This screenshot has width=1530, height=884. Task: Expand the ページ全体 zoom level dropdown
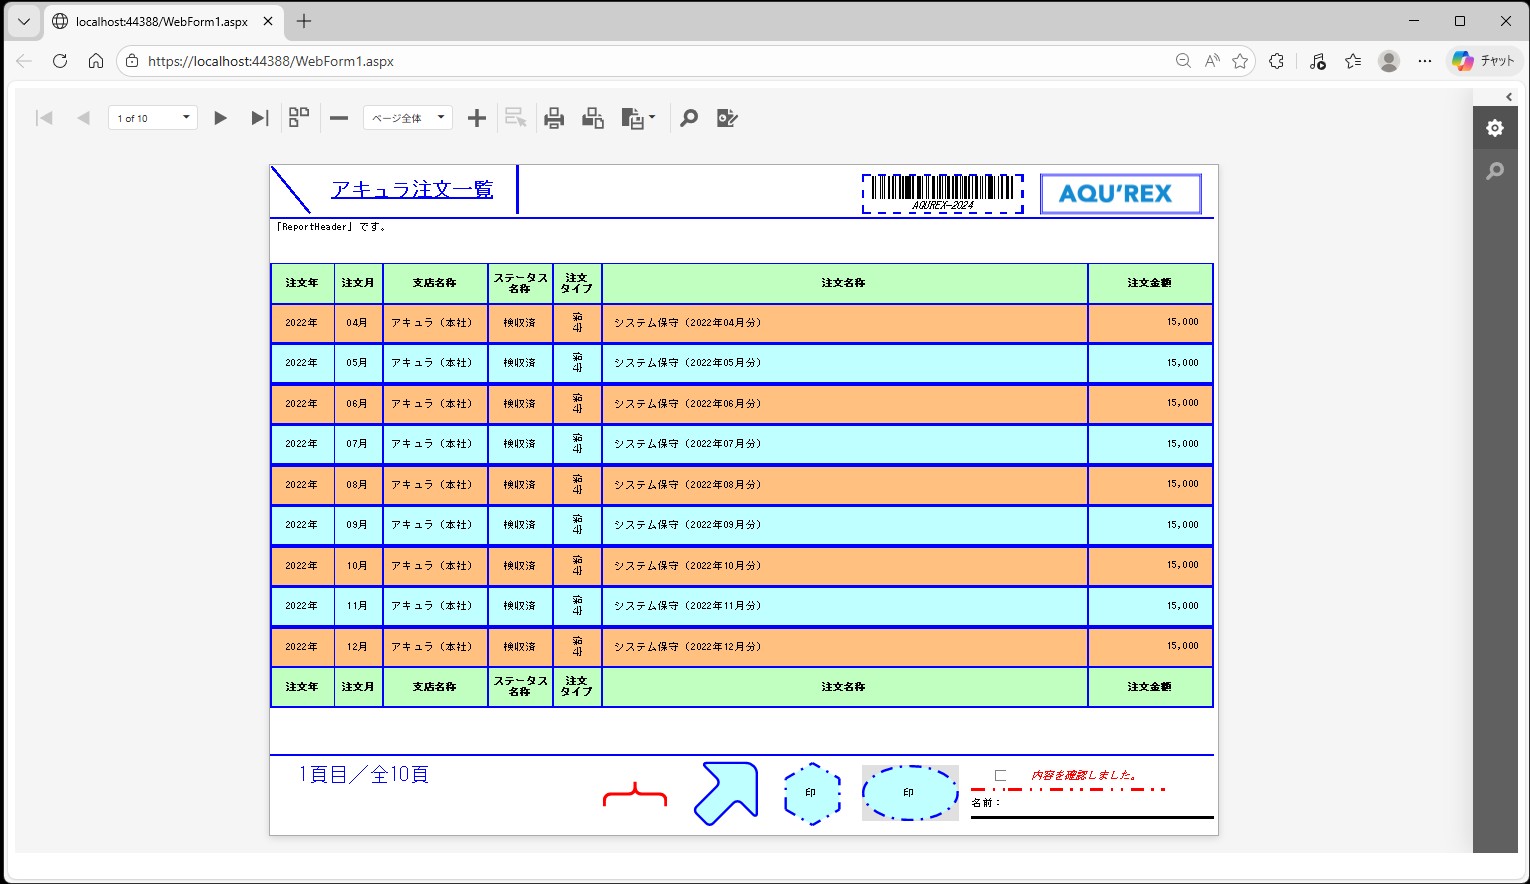[441, 118]
